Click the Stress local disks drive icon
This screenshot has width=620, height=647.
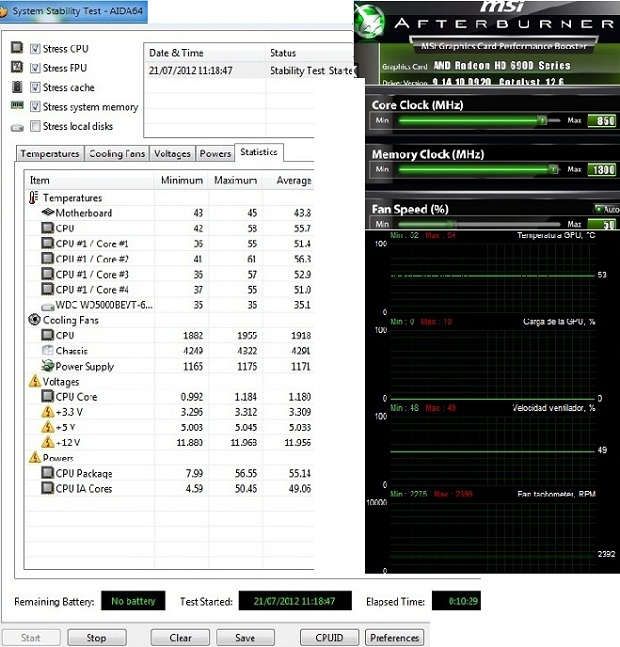tap(17, 128)
